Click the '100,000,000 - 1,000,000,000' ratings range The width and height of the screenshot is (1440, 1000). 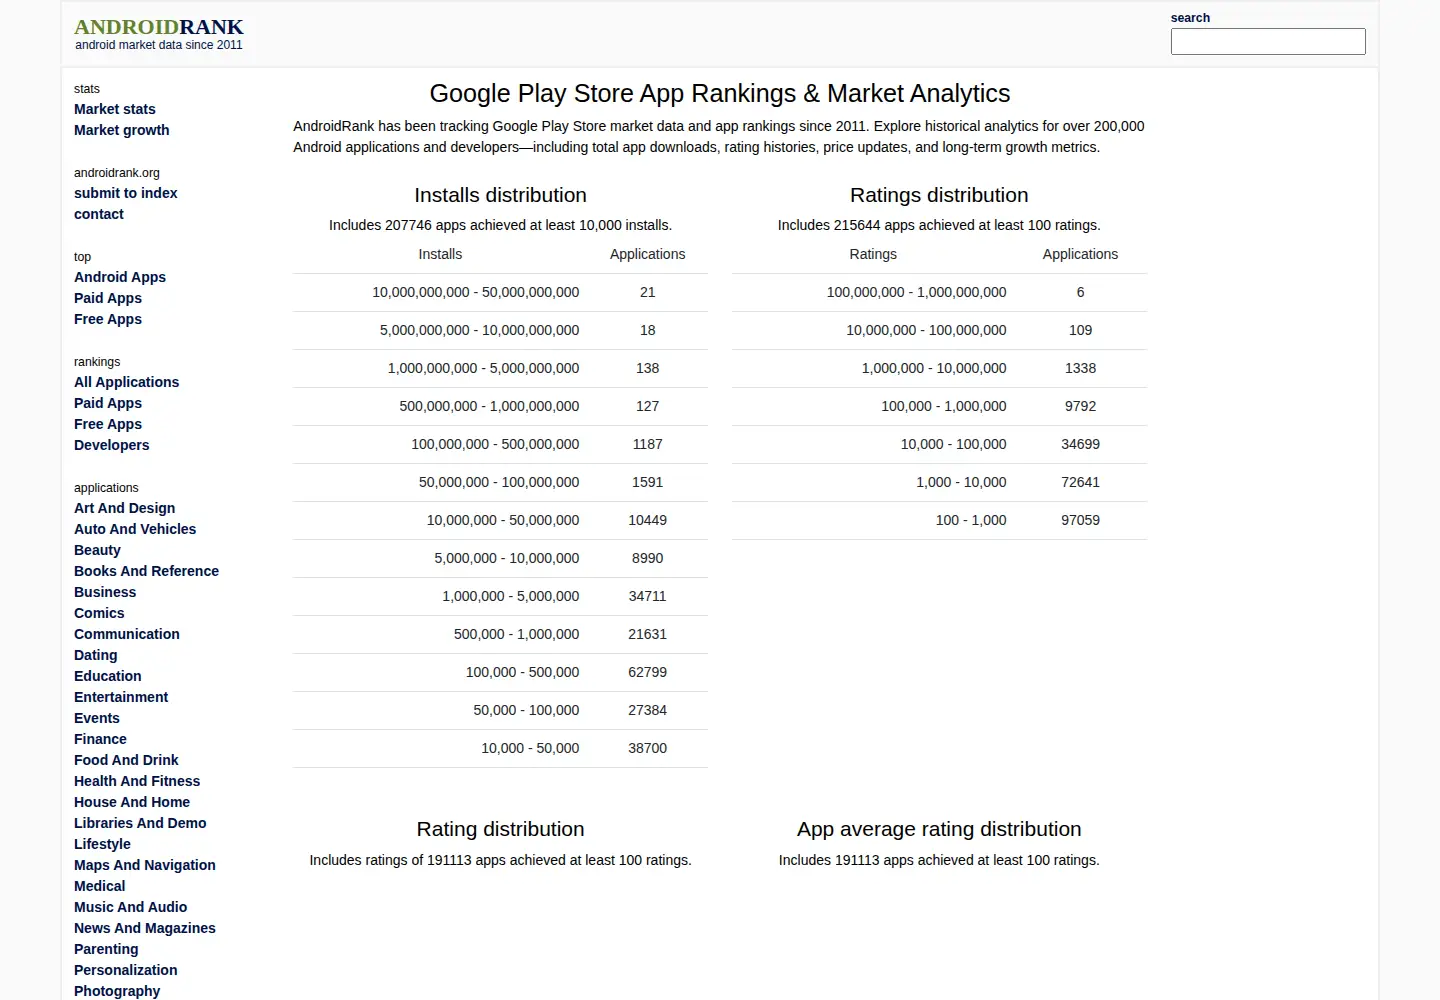pyautogui.click(x=917, y=292)
